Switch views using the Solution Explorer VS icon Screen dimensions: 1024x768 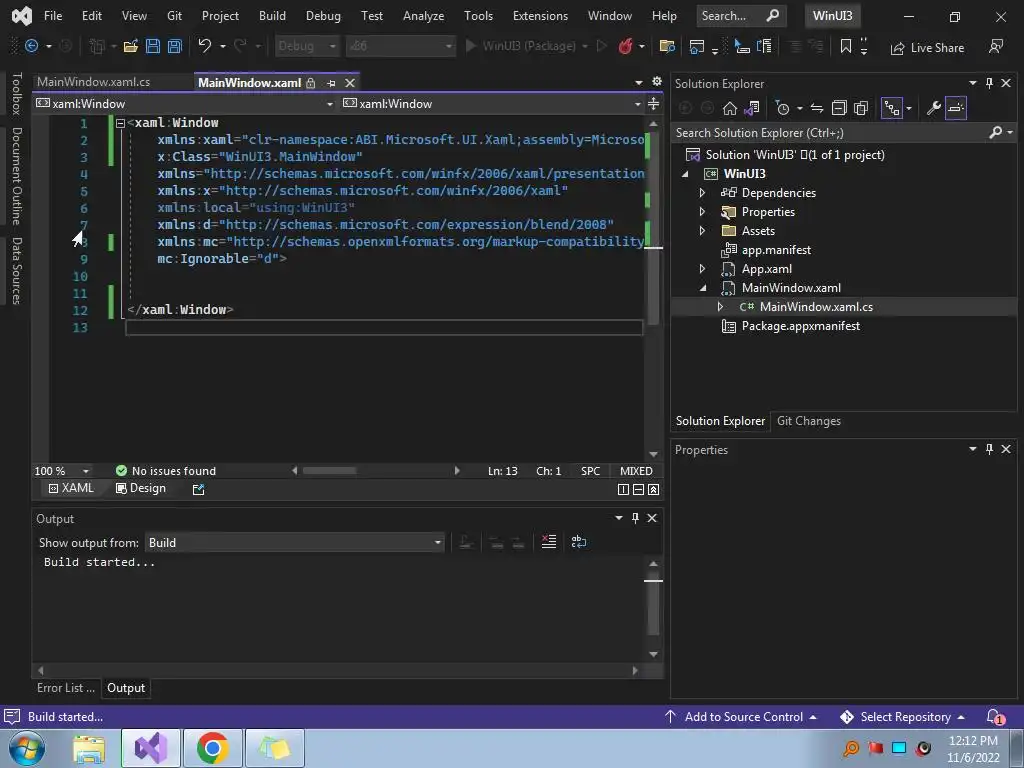752,108
